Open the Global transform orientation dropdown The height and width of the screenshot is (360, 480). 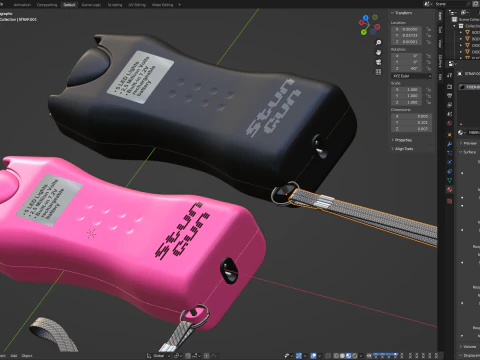point(158,356)
